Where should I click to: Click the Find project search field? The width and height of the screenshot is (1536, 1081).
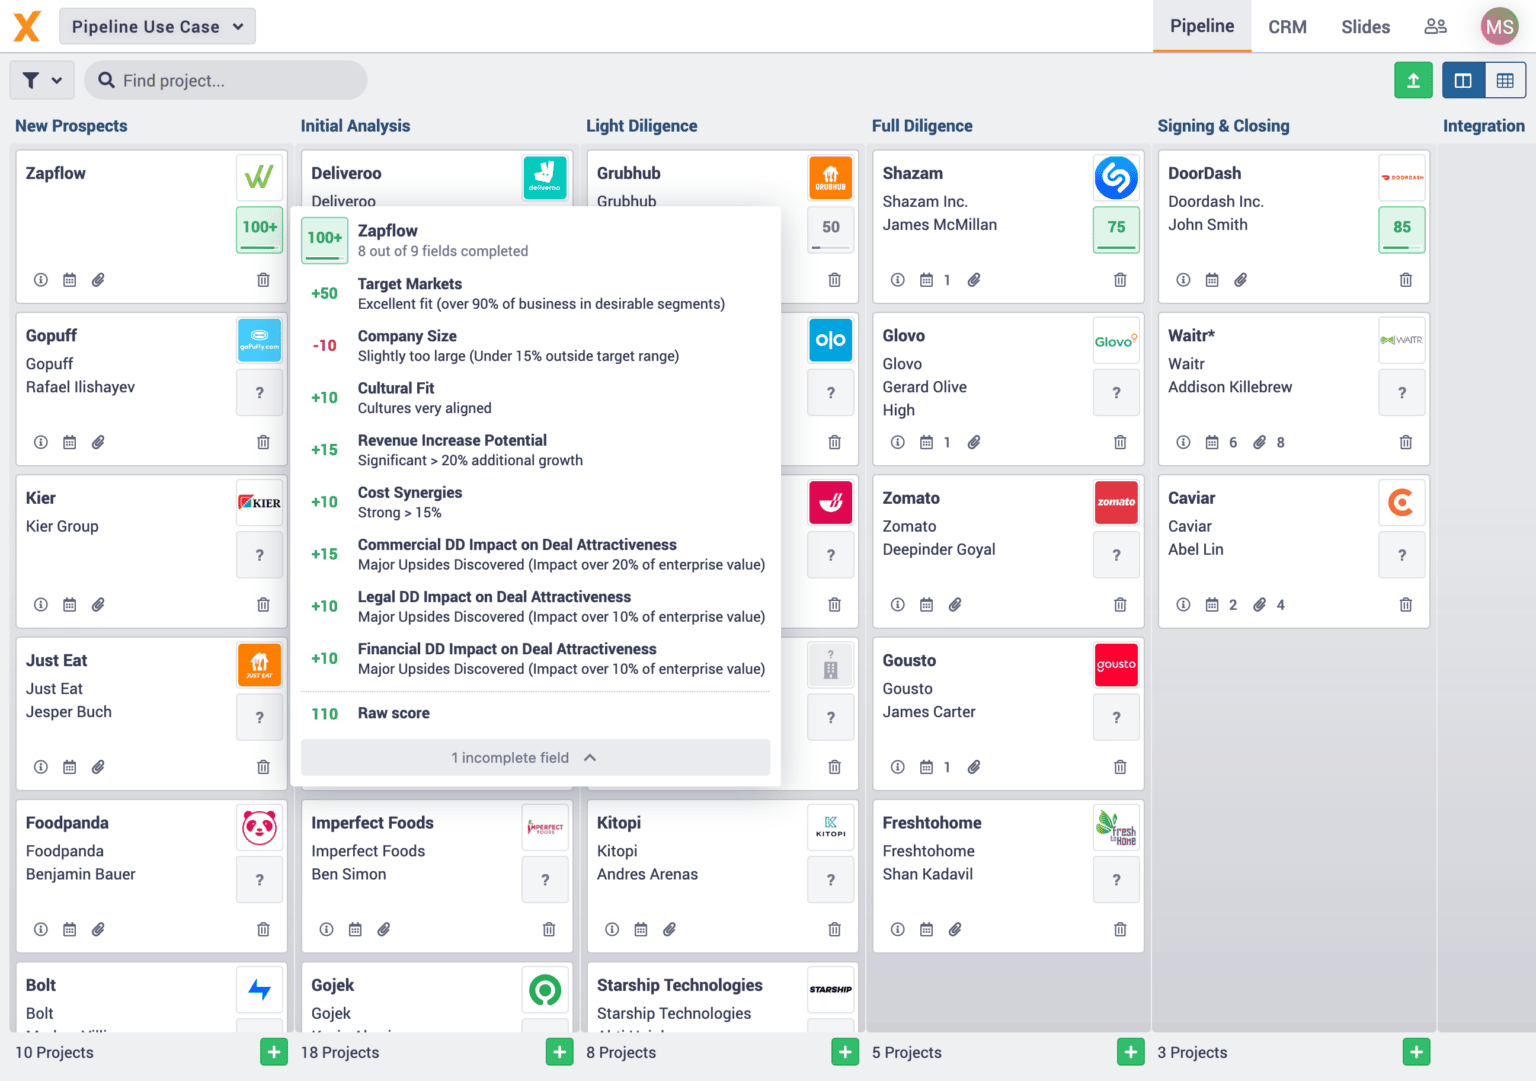[225, 80]
